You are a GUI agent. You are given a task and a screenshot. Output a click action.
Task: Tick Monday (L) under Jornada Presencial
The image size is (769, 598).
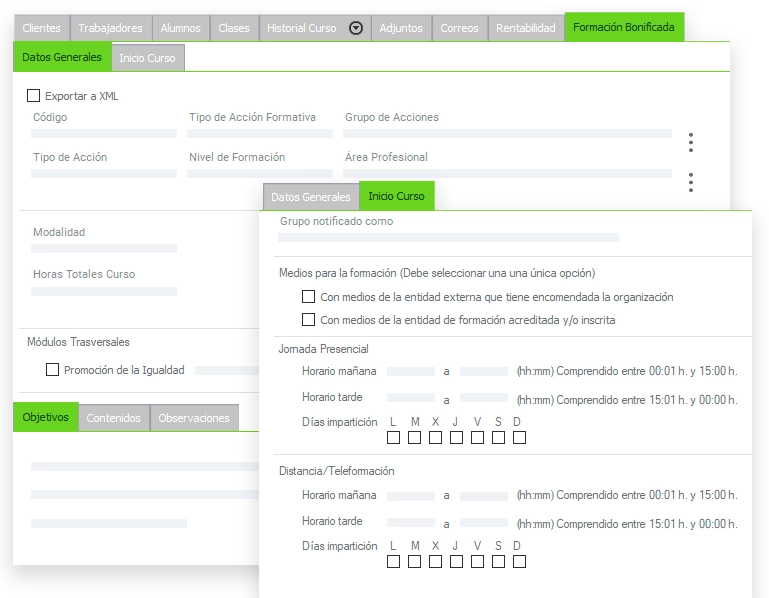tap(393, 437)
